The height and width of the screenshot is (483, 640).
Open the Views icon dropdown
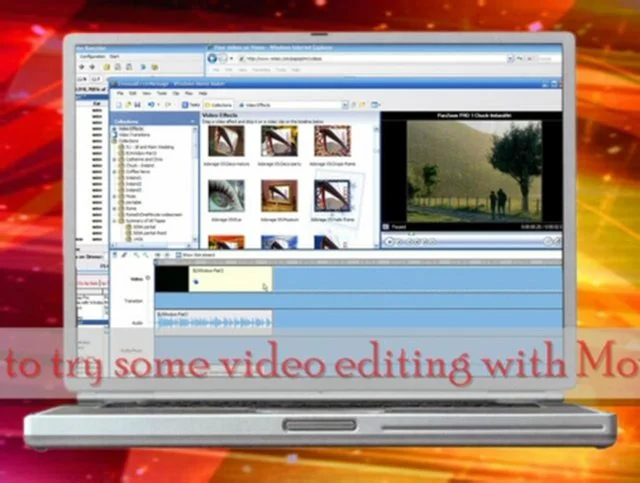[x=375, y=105]
